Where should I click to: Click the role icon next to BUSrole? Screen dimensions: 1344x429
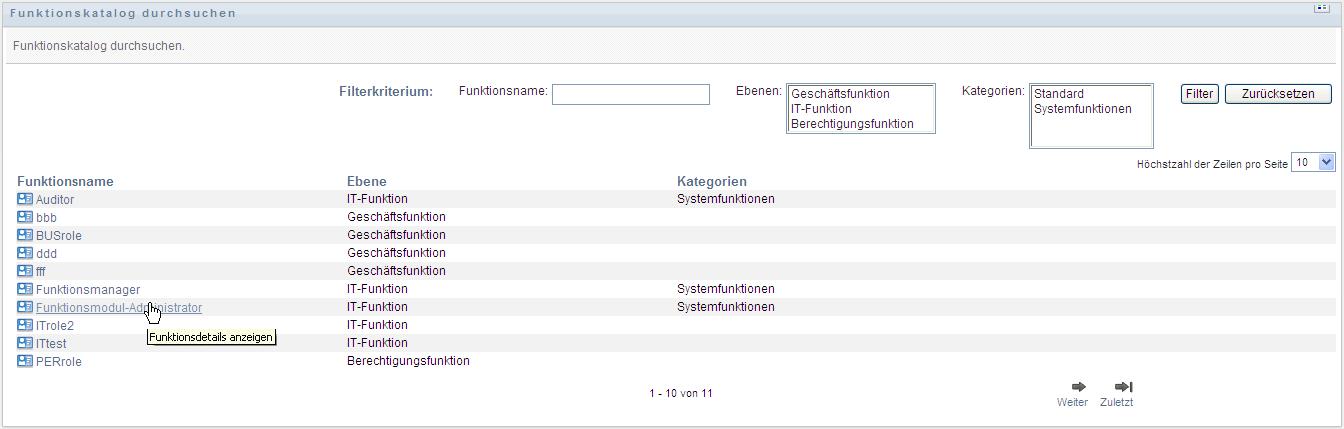pos(25,235)
